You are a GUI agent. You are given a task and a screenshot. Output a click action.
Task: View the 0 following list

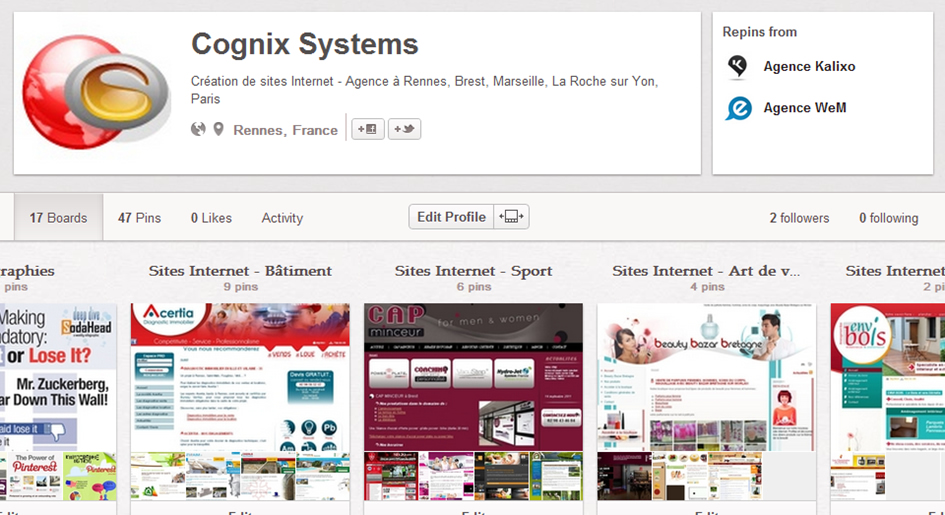pyautogui.click(x=888, y=218)
